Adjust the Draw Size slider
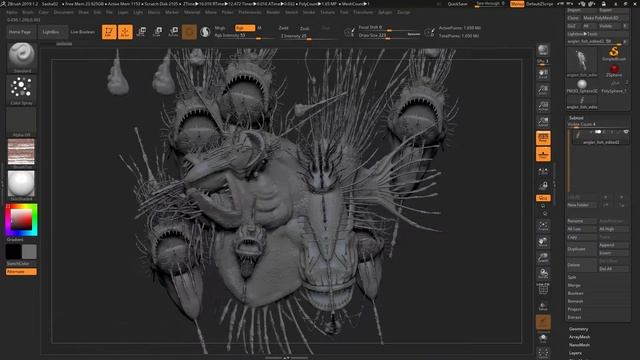The height and width of the screenshot is (360, 640). 389,36
